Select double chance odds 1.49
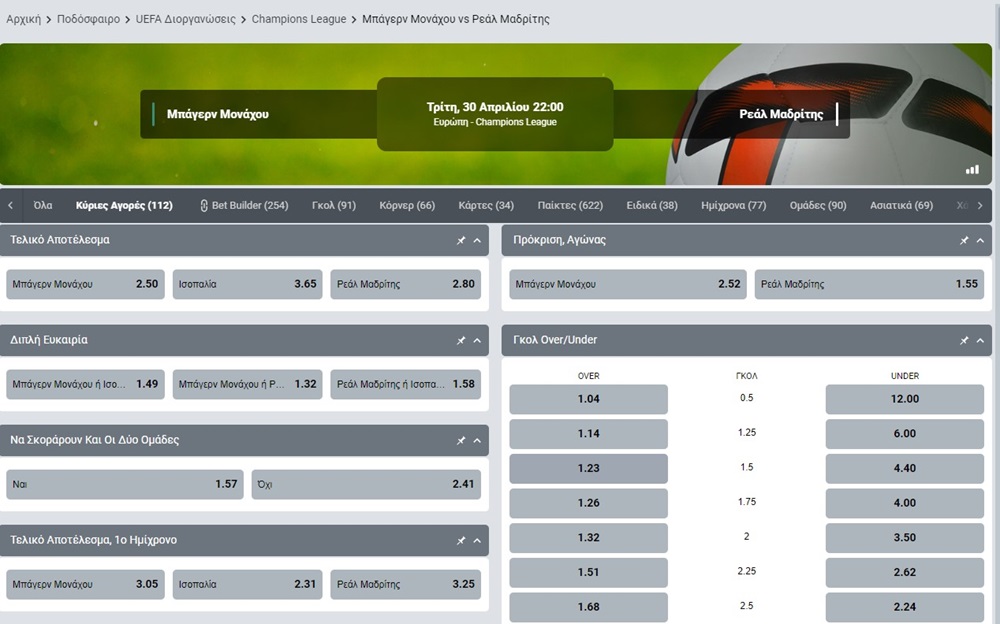This screenshot has height=624, width=1000. pyautogui.click(x=85, y=384)
